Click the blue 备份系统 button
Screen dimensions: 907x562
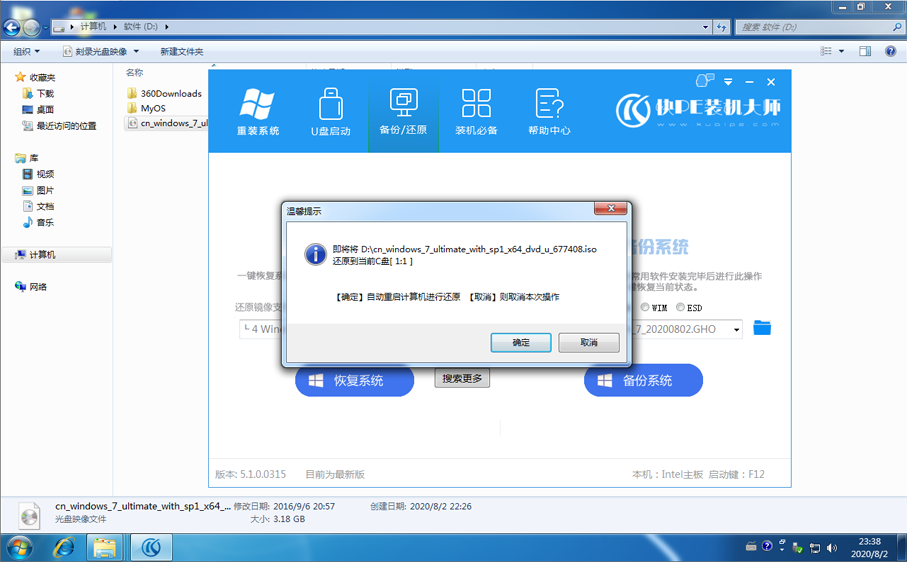pyautogui.click(x=643, y=380)
